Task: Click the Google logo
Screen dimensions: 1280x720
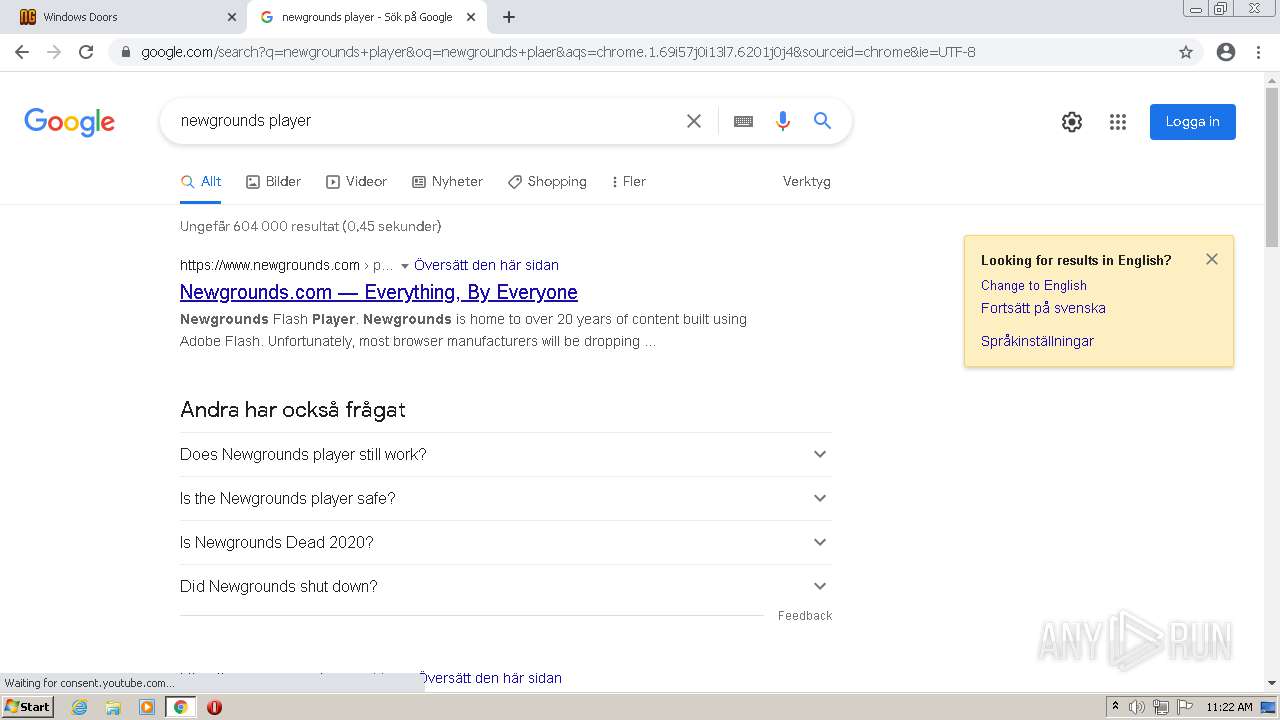Action: (70, 122)
